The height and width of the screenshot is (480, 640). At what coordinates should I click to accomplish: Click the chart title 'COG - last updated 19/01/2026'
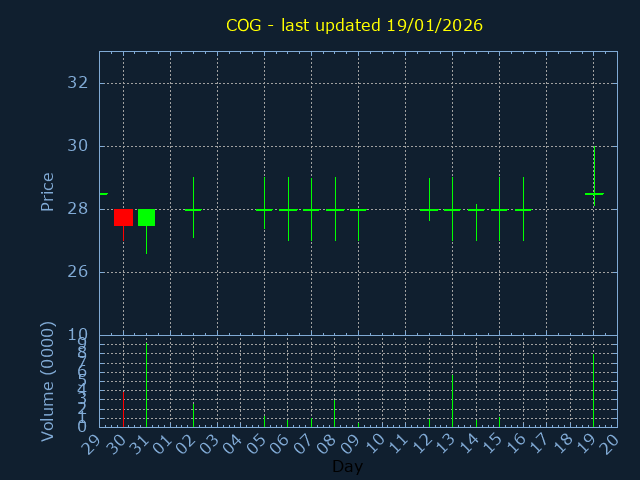(x=354, y=25)
